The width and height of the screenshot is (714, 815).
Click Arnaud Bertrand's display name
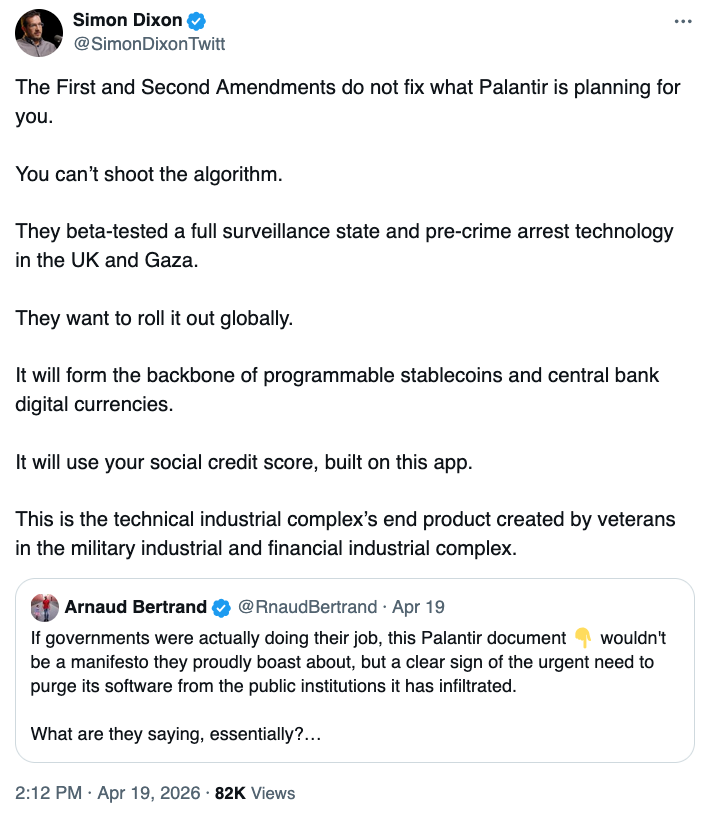click(135, 607)
